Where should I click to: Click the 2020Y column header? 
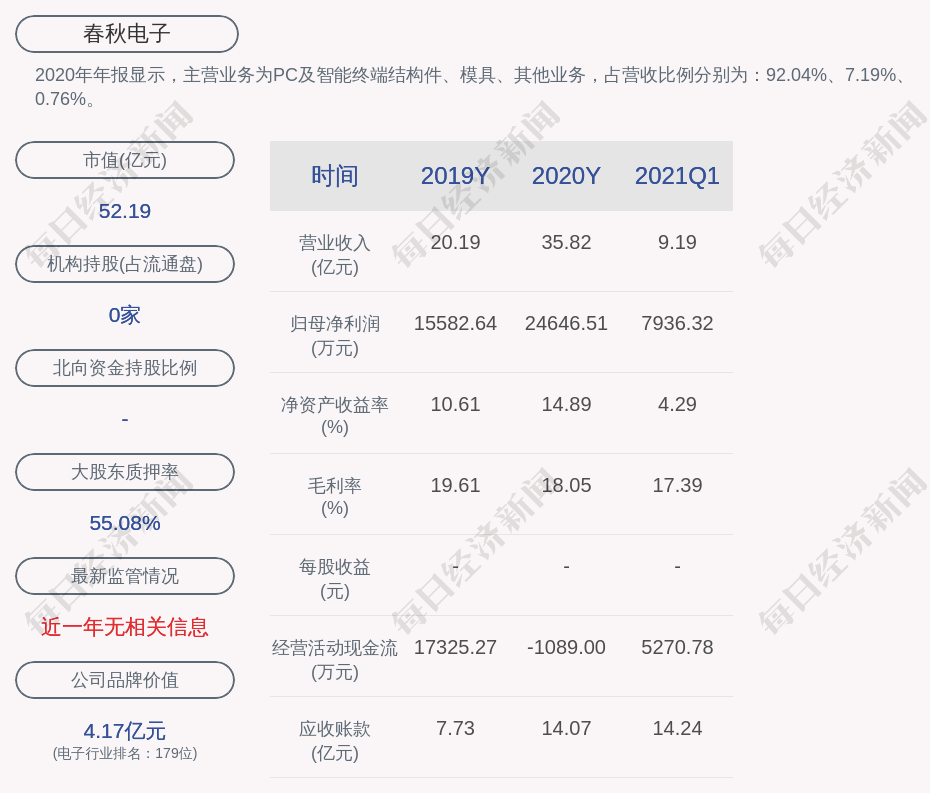pyautogui.click(x=566, y=176)
